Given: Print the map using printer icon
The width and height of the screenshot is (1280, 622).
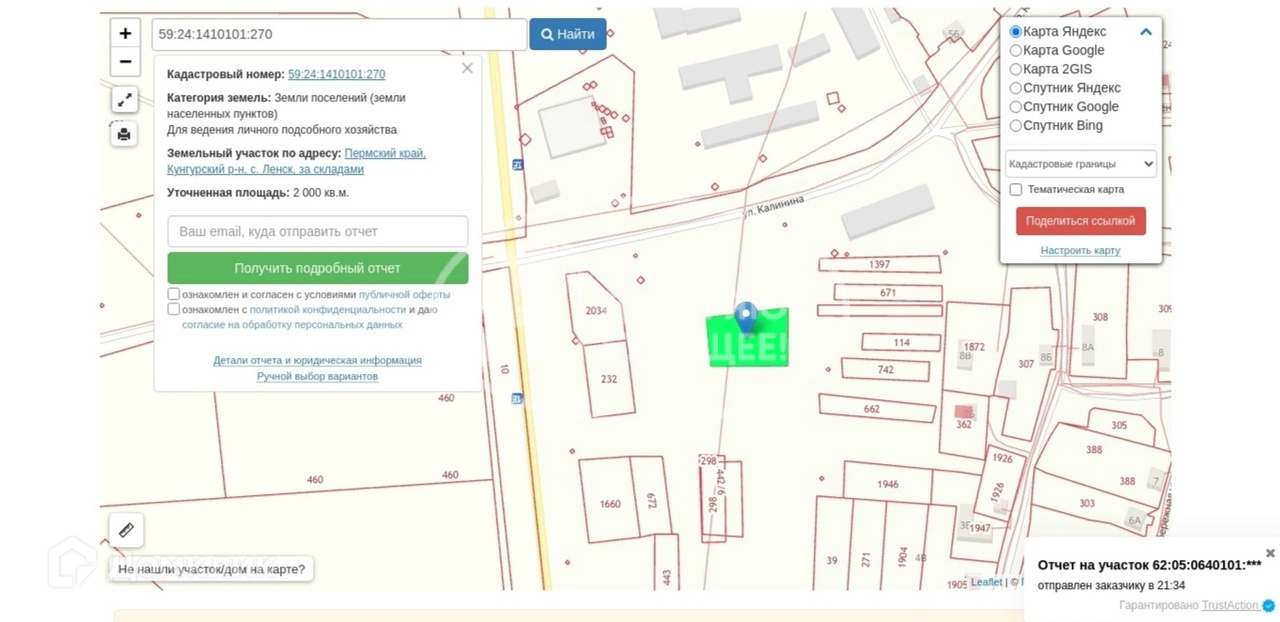Looking at the screenshot, I should (x=125, y=134).
